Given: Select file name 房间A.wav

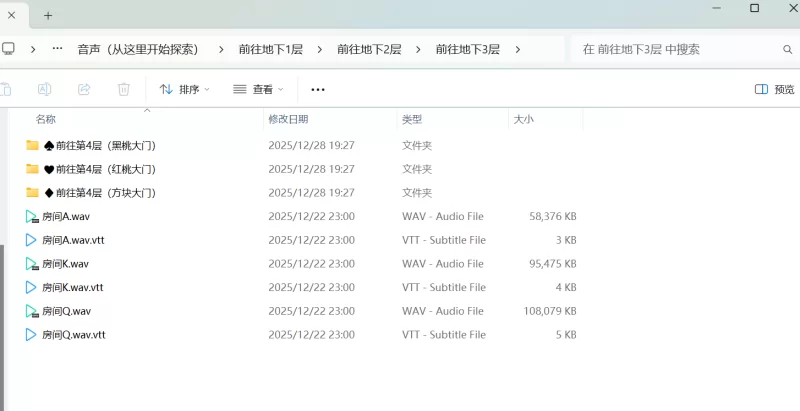Looking at the screenshot, I should (x=66, y=217).
